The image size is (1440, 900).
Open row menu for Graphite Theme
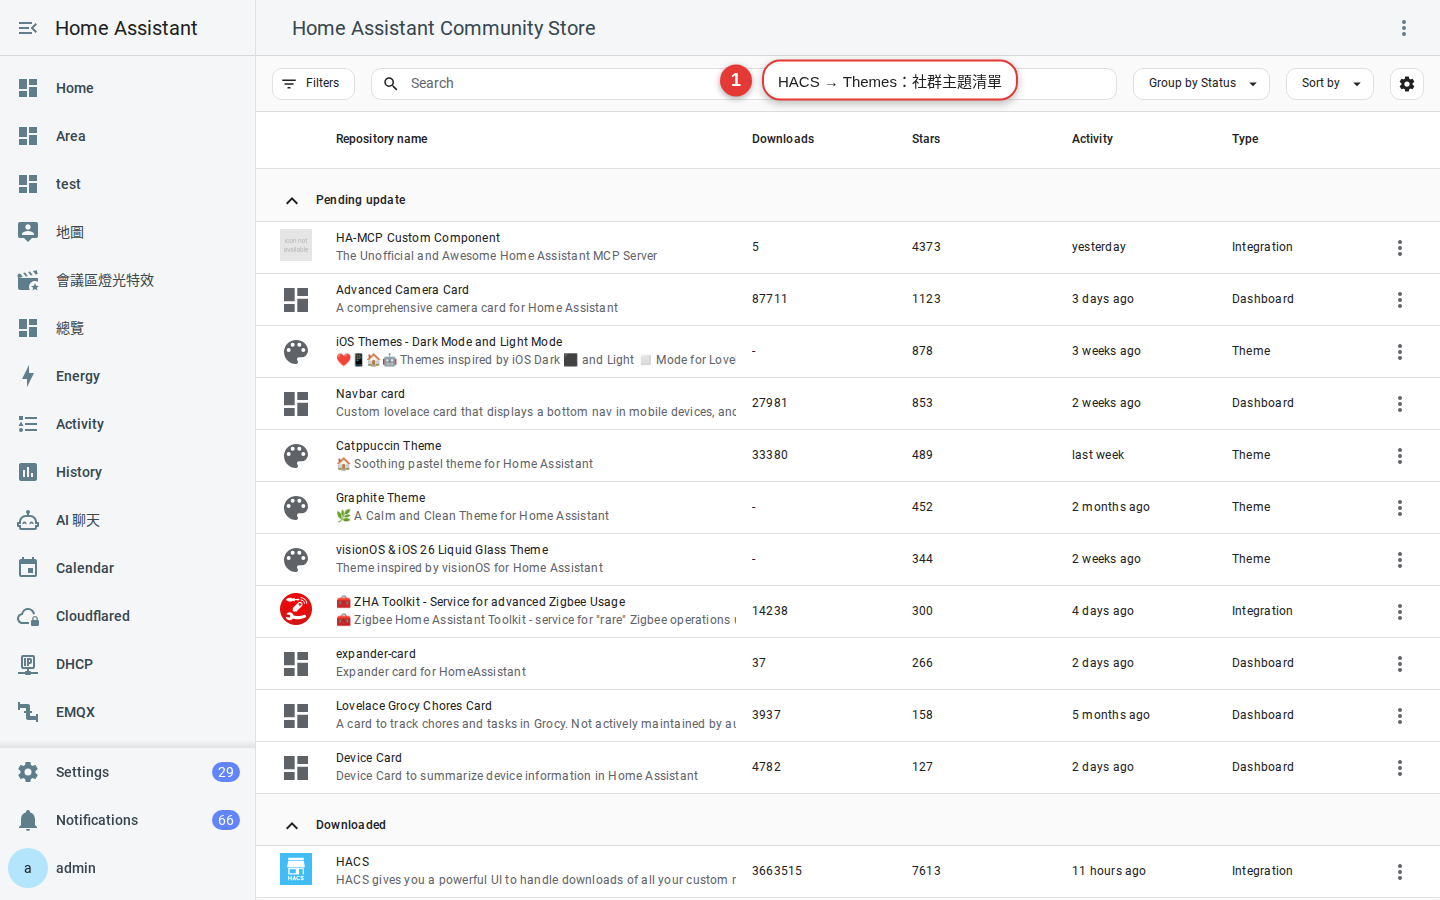point(1400,508)
